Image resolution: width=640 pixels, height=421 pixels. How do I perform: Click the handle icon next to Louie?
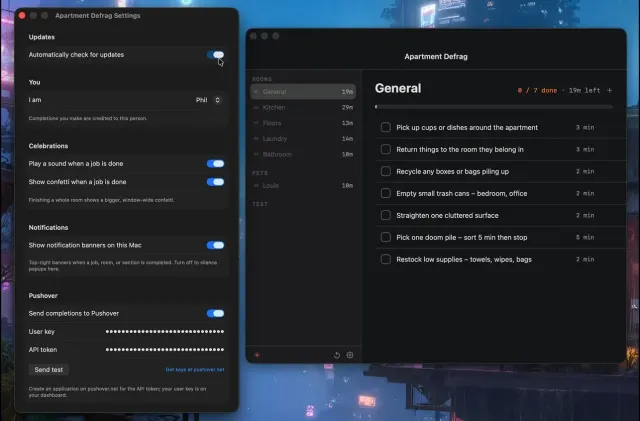(x=256, y=185)
